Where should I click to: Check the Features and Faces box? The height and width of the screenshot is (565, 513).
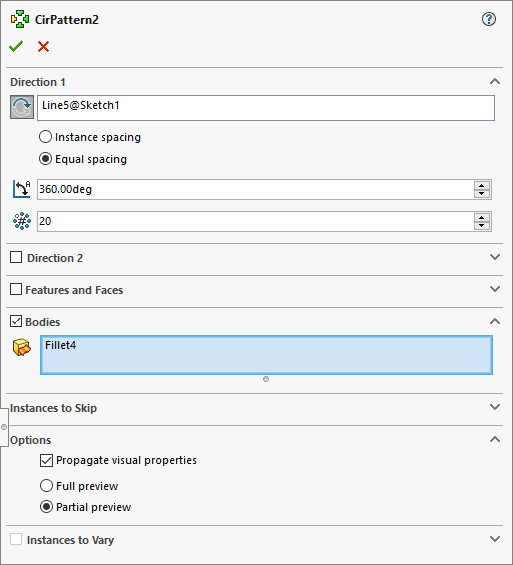click(16, 289)
